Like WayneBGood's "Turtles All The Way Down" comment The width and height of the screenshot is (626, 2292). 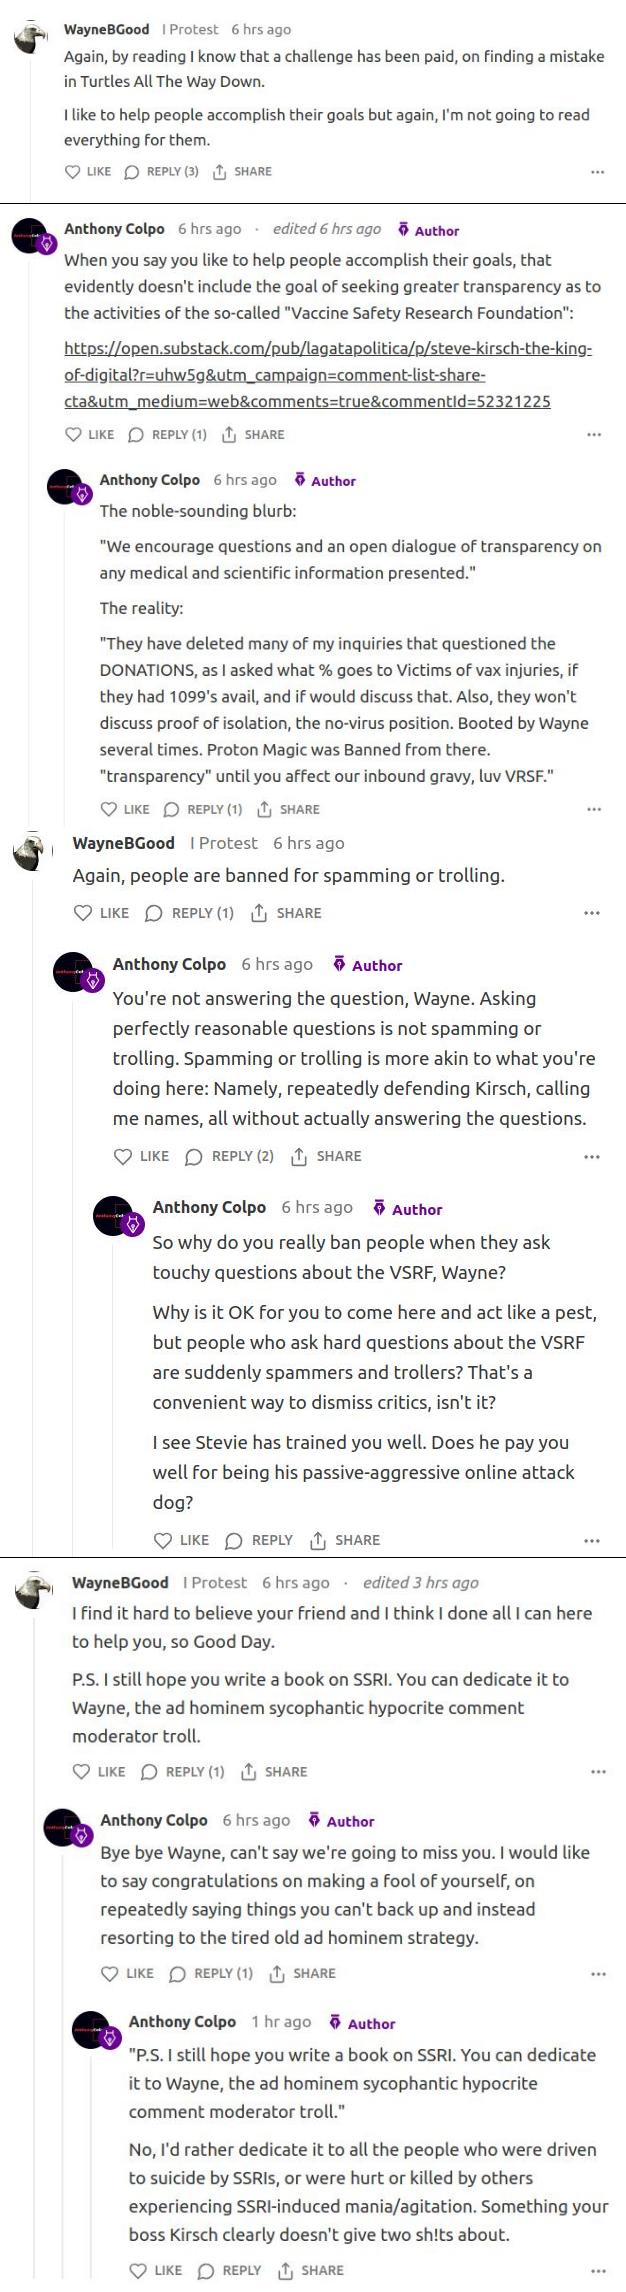87,171
